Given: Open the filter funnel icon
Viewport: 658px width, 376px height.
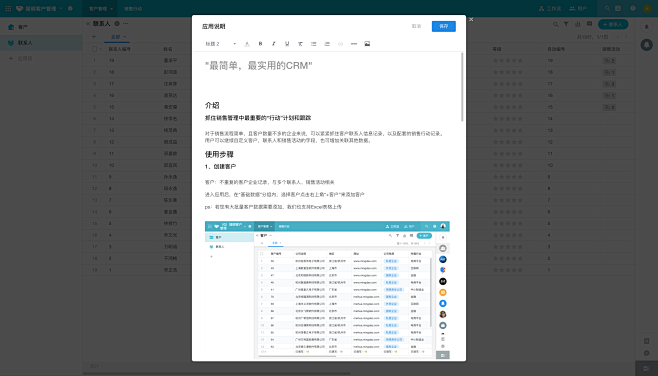Looking at the screenshot, I should point(566,24).
